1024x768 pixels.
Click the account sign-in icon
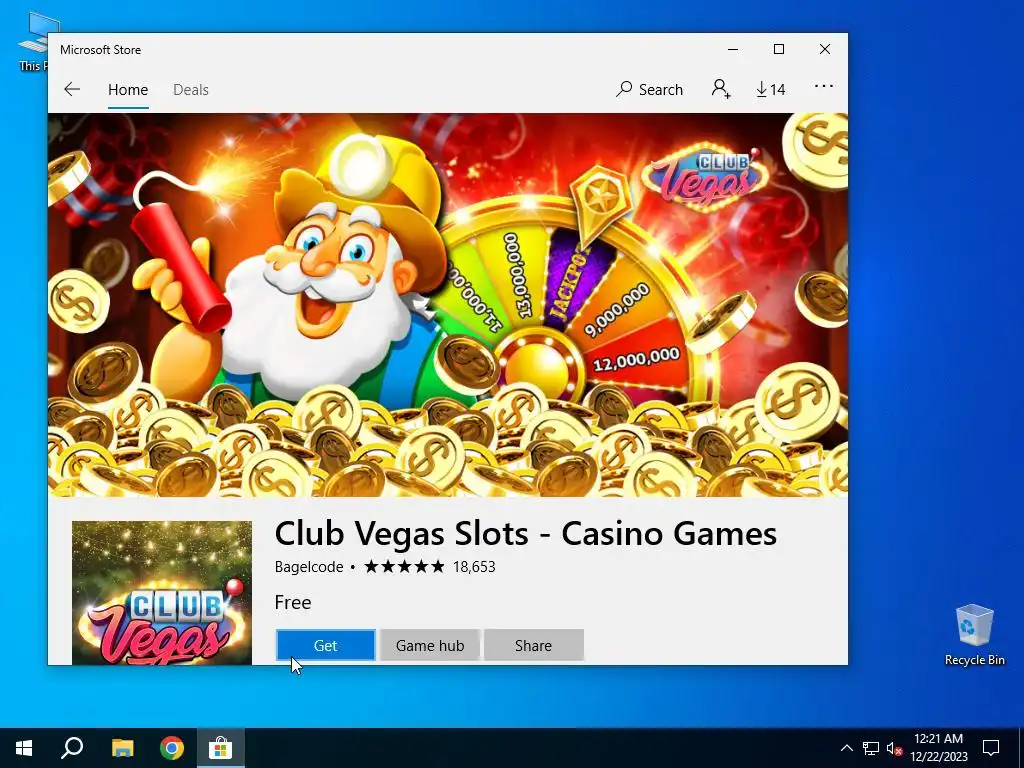(720, 89)
